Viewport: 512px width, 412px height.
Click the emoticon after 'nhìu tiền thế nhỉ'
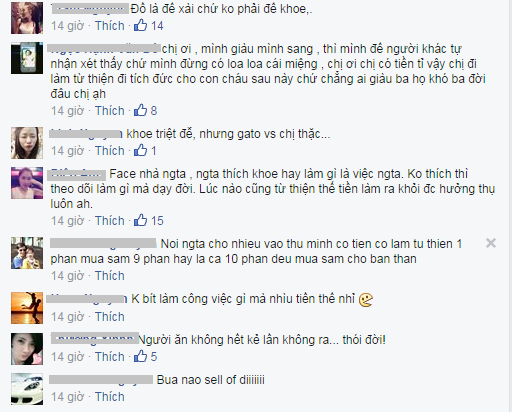pyautogui.click(x=366, y=300)
